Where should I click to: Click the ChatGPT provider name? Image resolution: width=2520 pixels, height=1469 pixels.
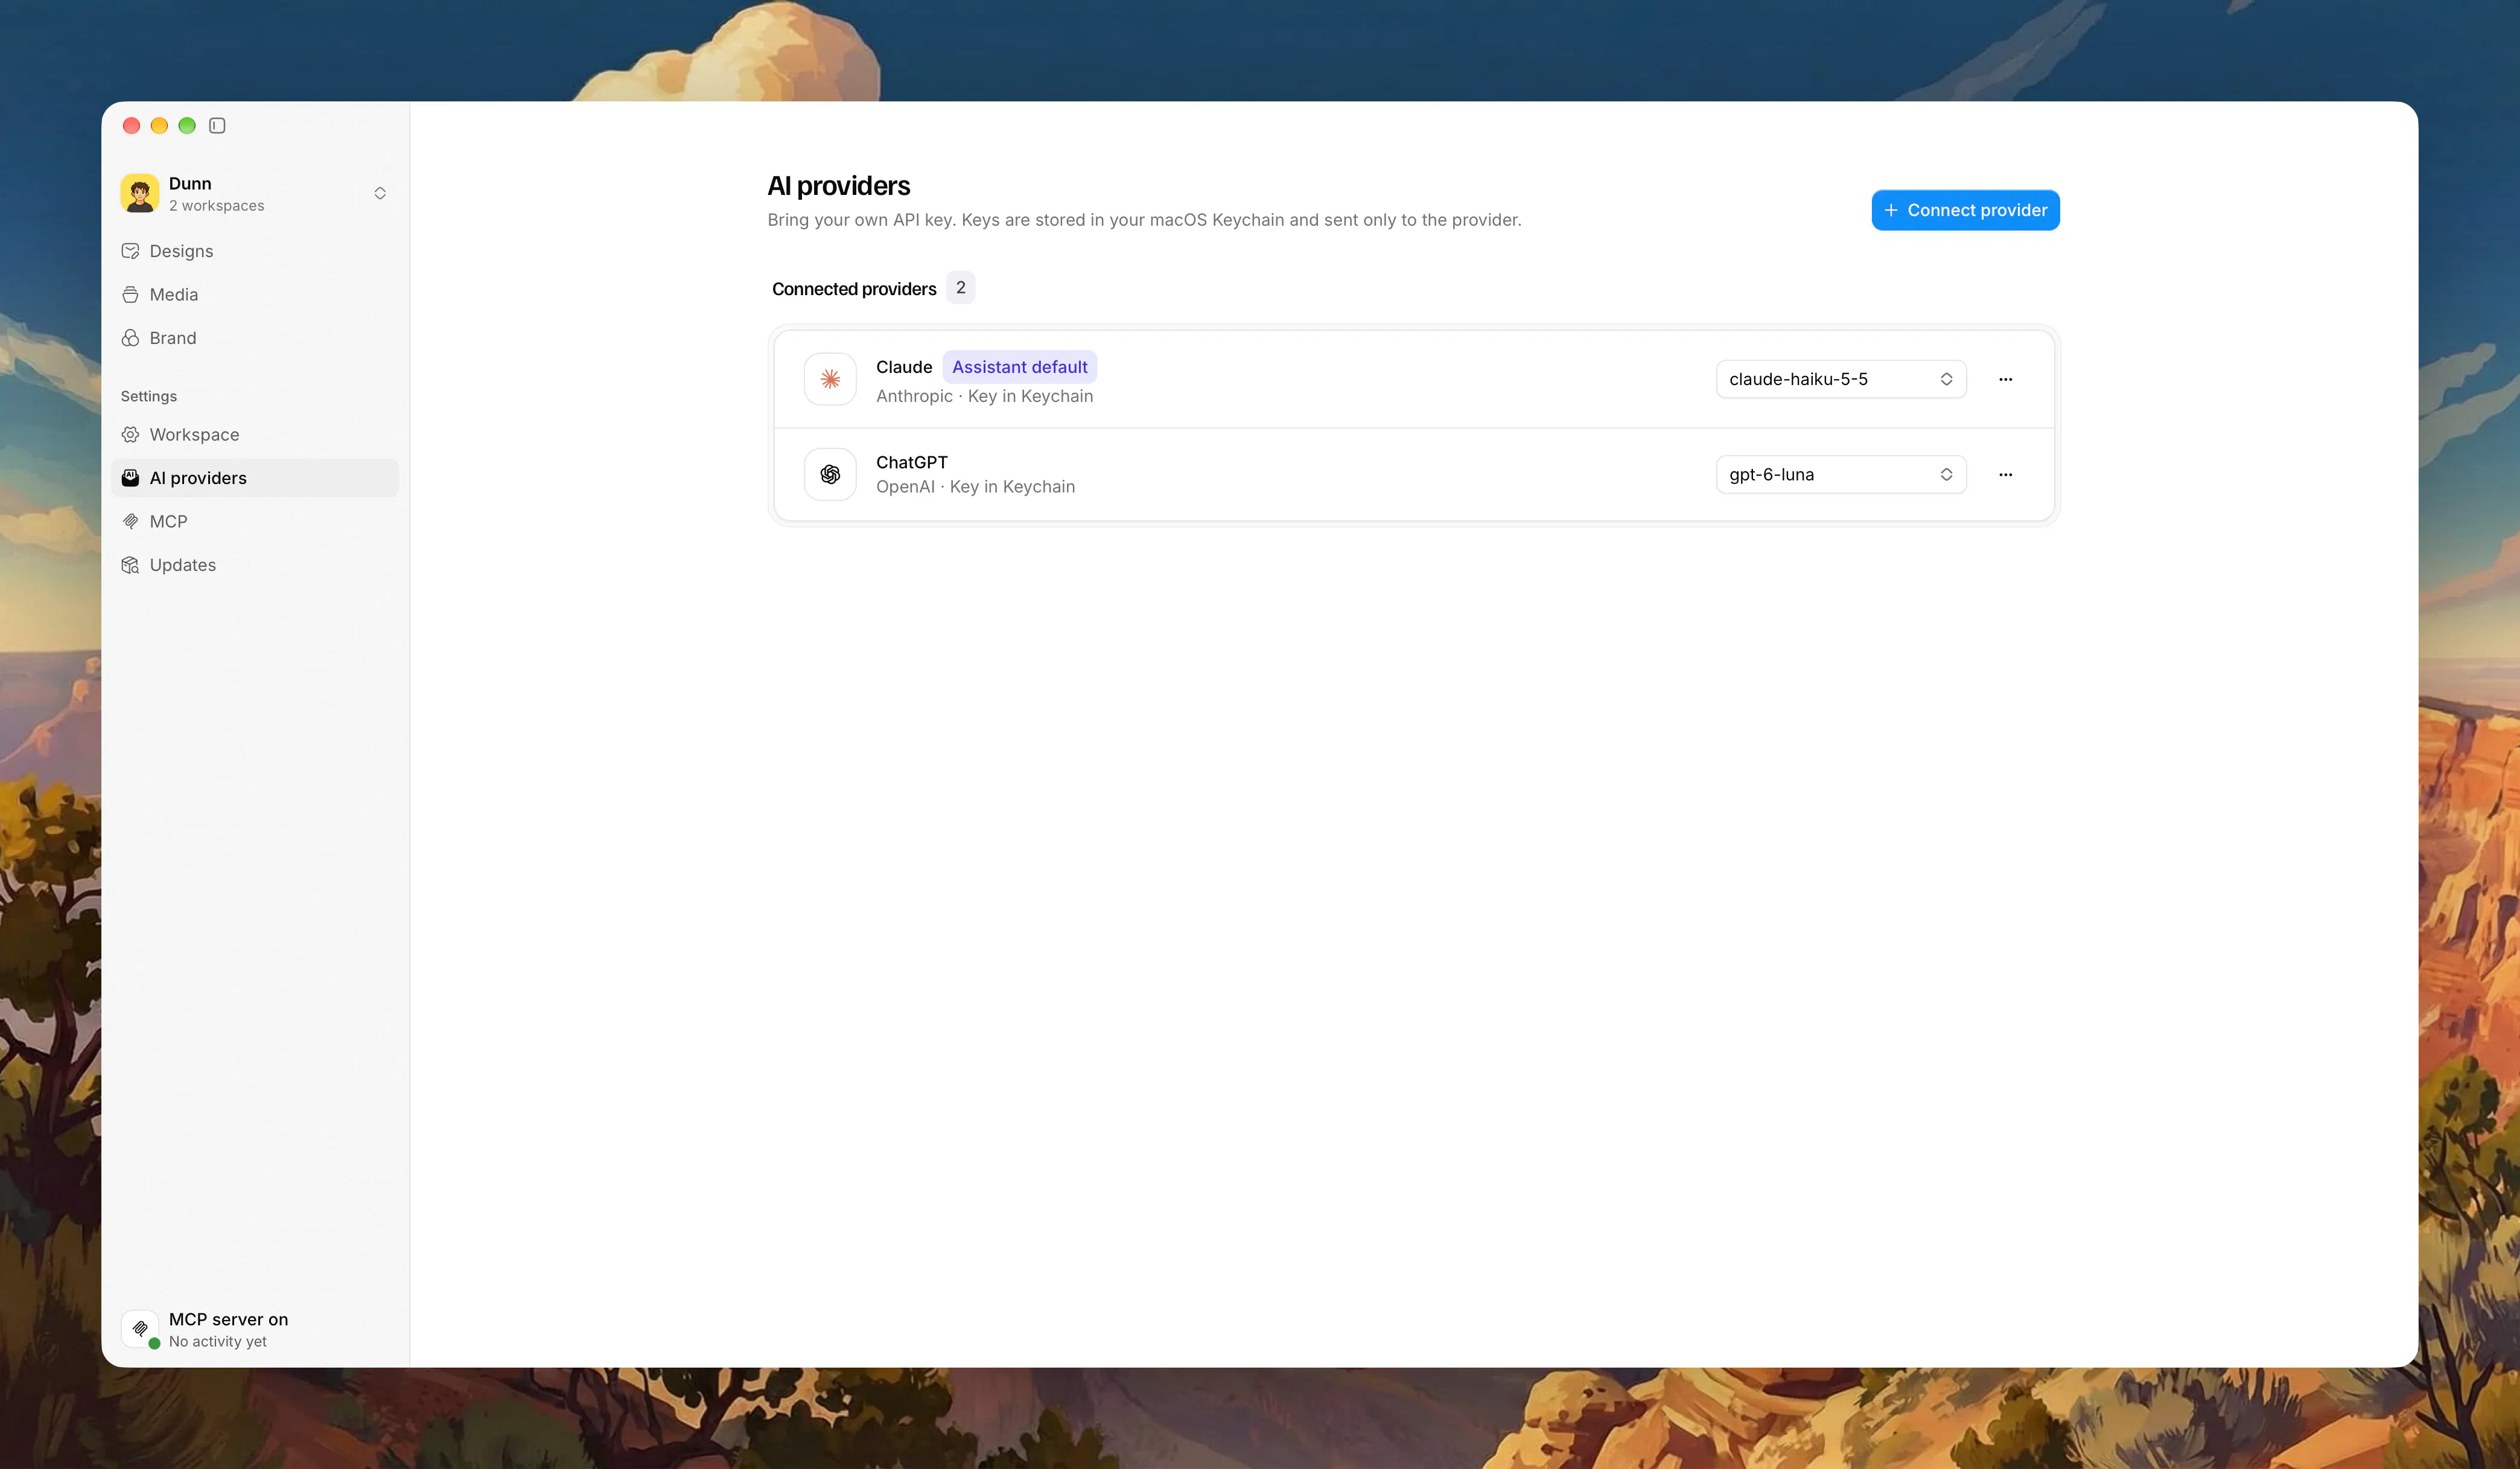[912, 462]
